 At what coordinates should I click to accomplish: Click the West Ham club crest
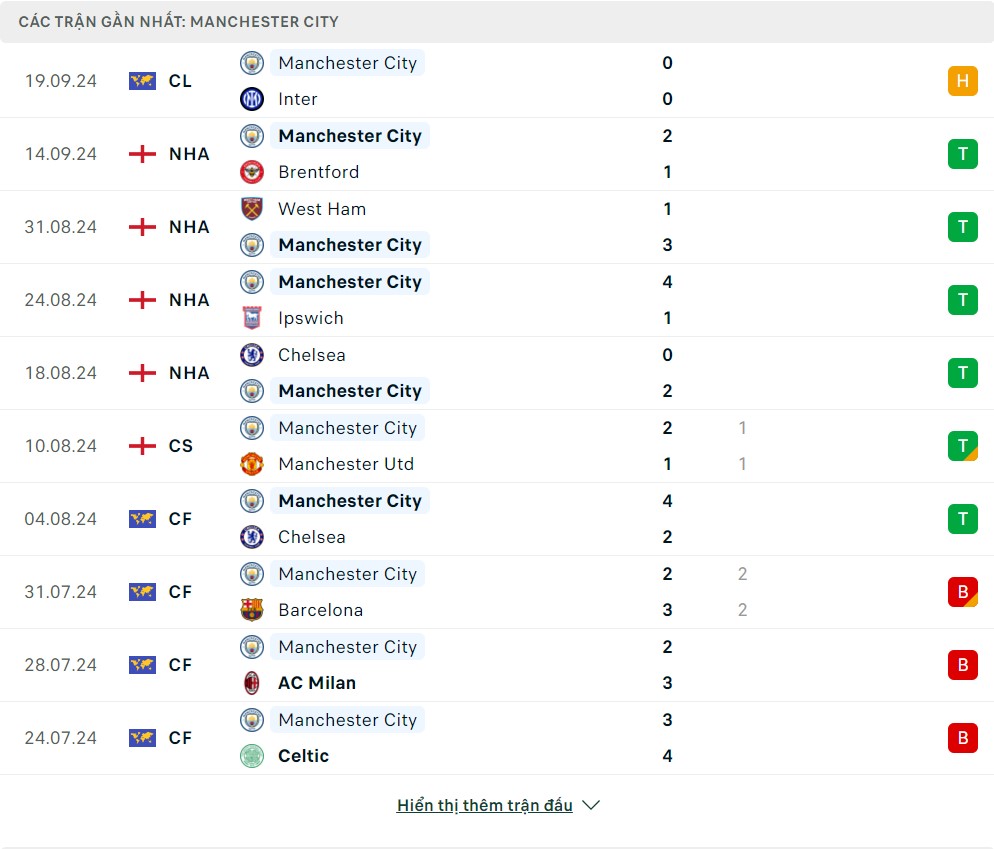click(x=252, y=209)
